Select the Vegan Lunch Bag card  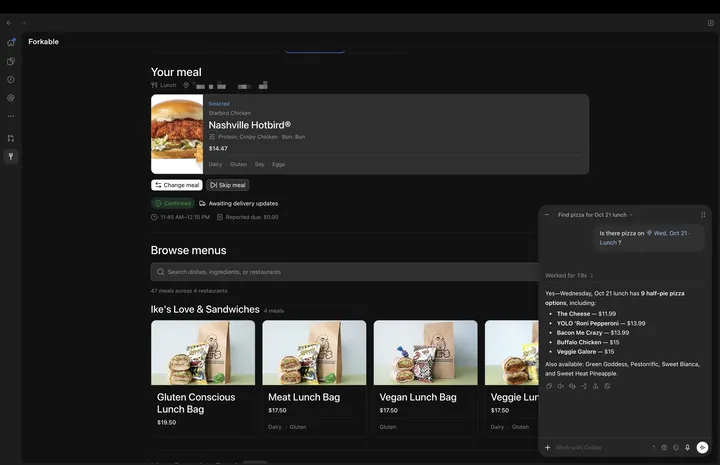(426, 376)
